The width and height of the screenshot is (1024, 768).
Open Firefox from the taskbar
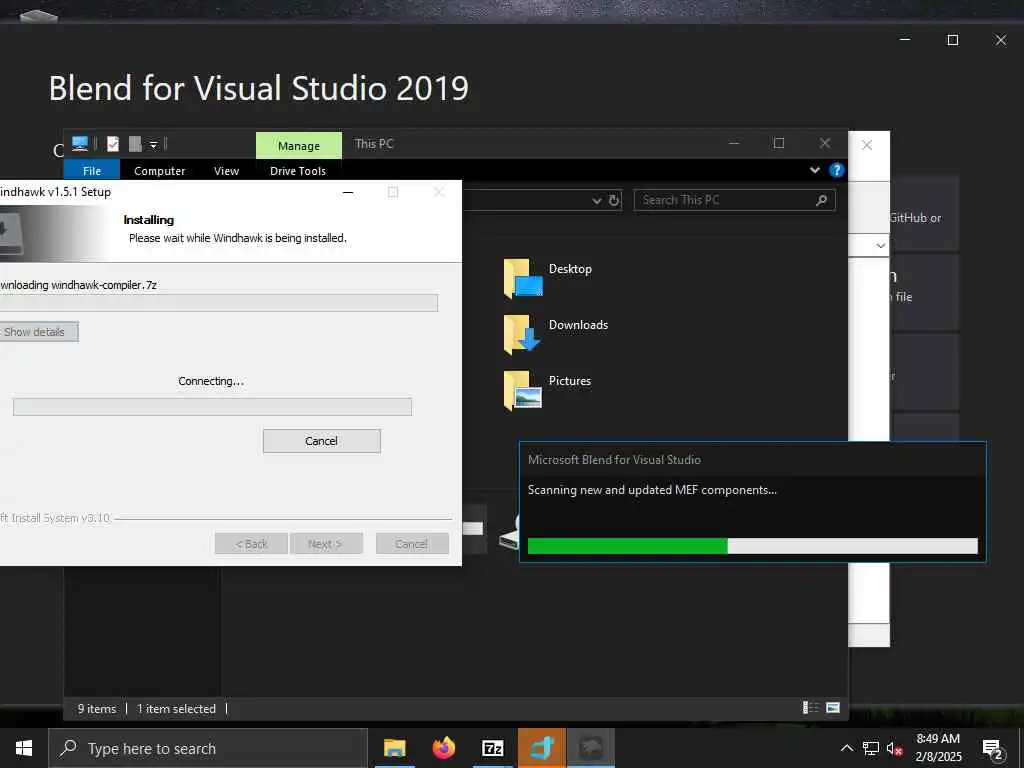[x=443, y=748]
